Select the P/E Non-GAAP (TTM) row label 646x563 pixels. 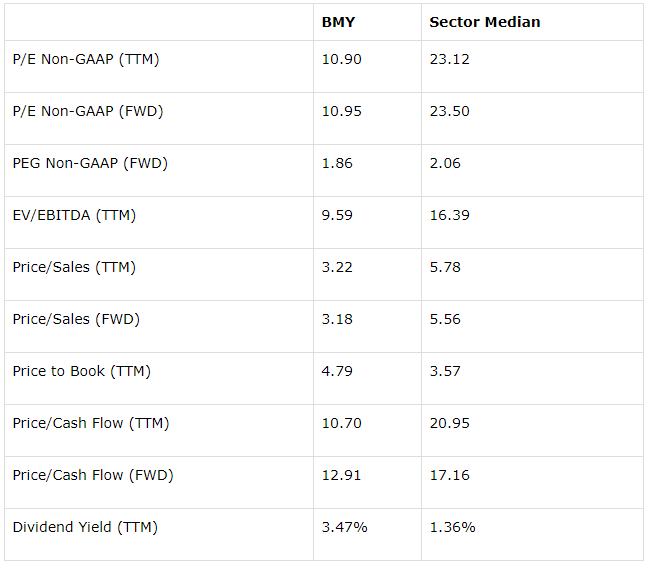pos(86,60)
